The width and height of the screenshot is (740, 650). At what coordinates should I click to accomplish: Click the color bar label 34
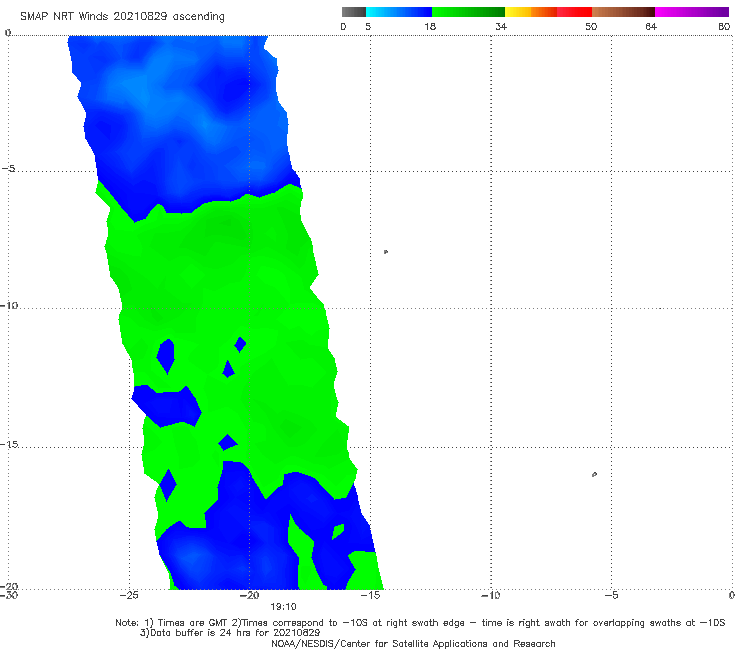(x=501, y=27)
